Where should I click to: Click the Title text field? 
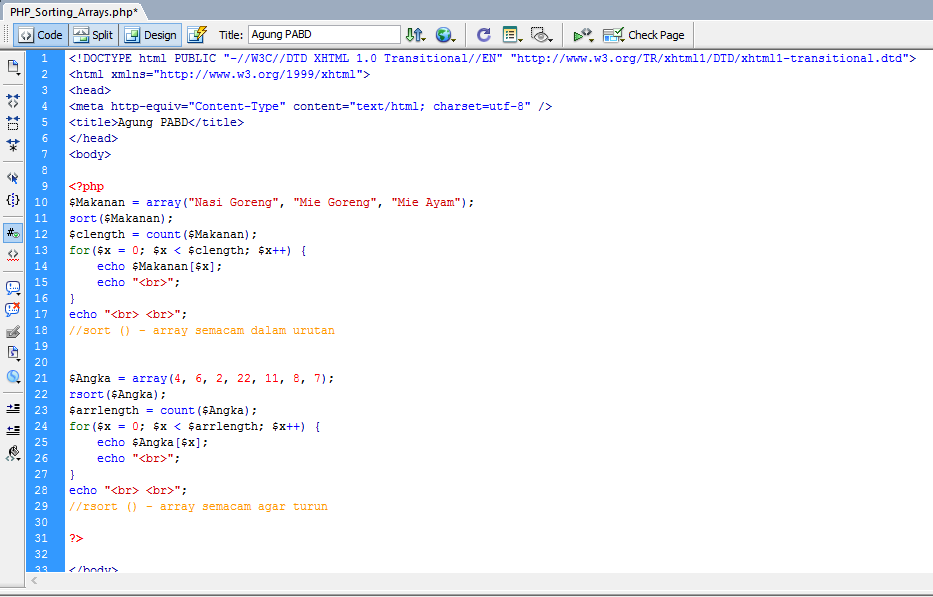point(323,35)
